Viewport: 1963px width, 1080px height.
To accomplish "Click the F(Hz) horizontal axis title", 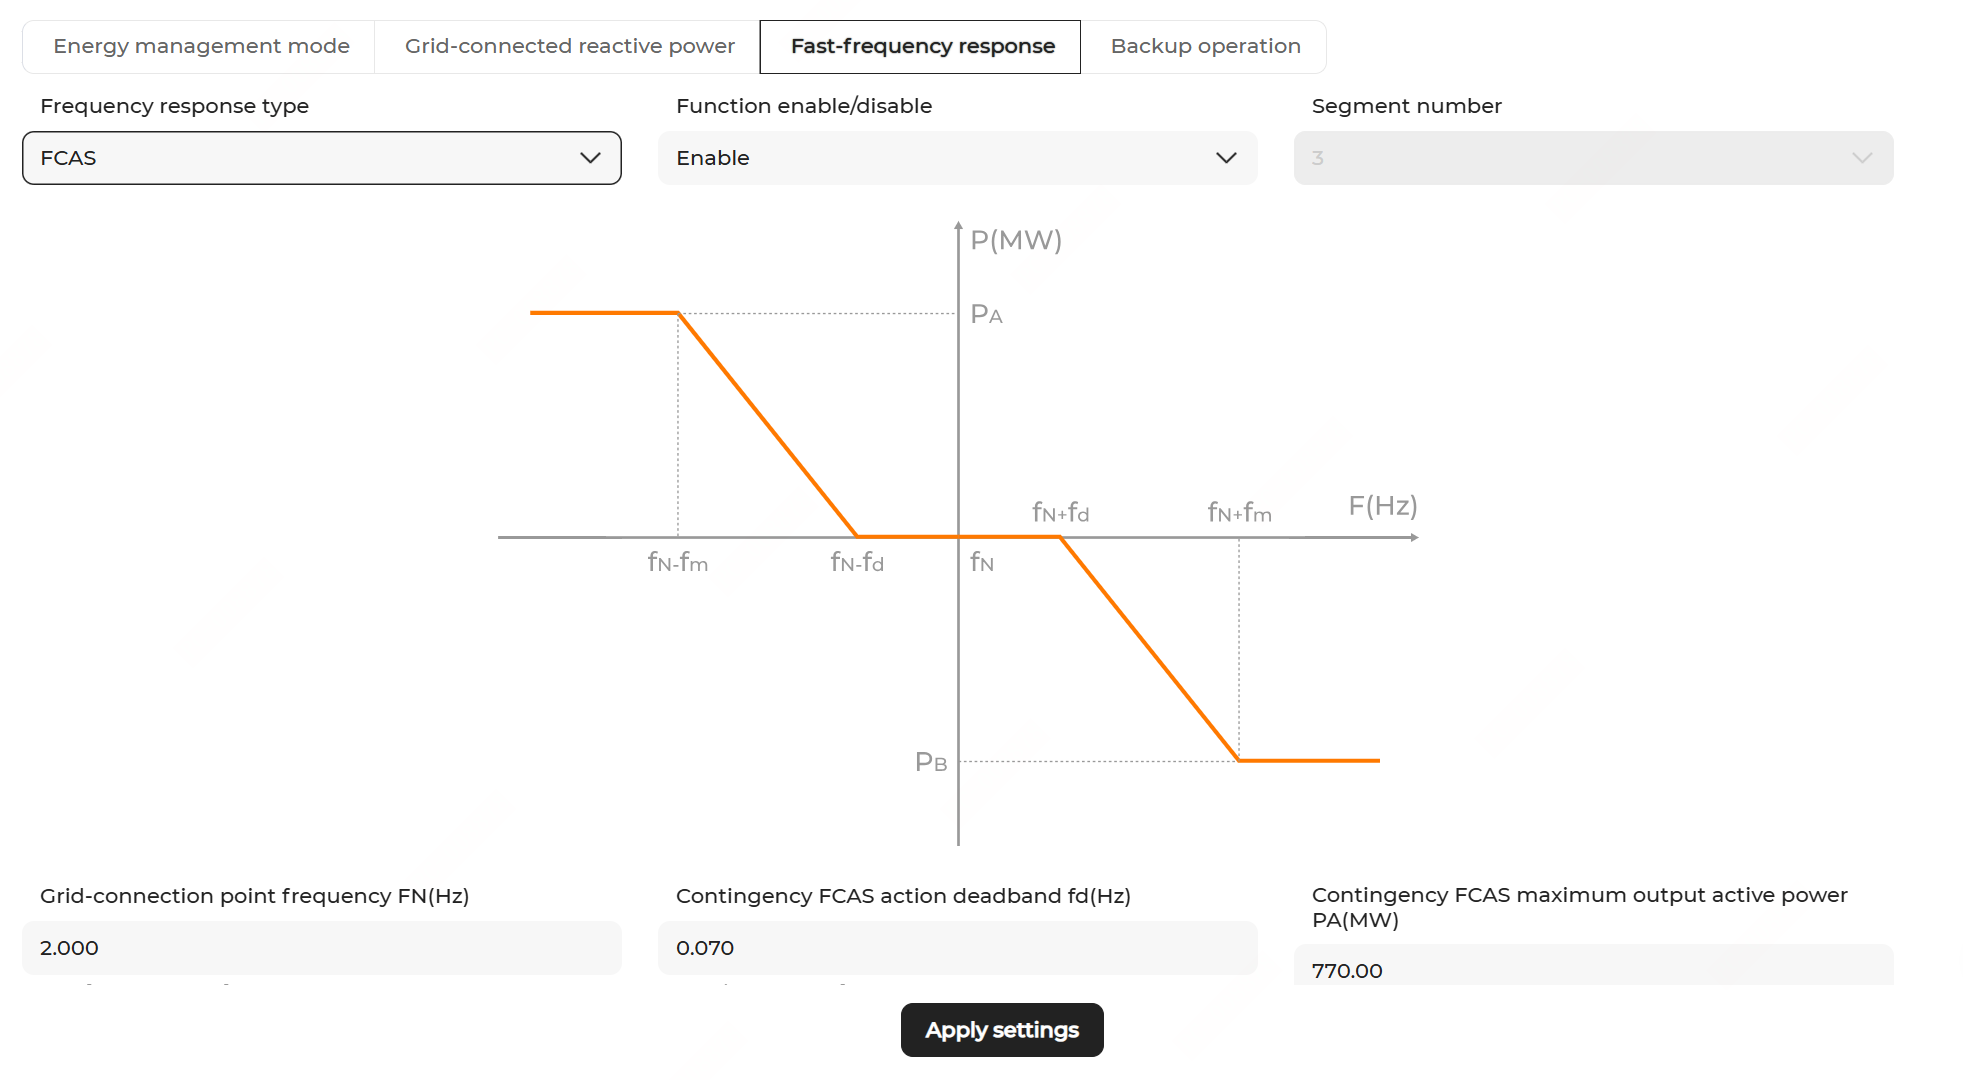I will click(1382, 506).
